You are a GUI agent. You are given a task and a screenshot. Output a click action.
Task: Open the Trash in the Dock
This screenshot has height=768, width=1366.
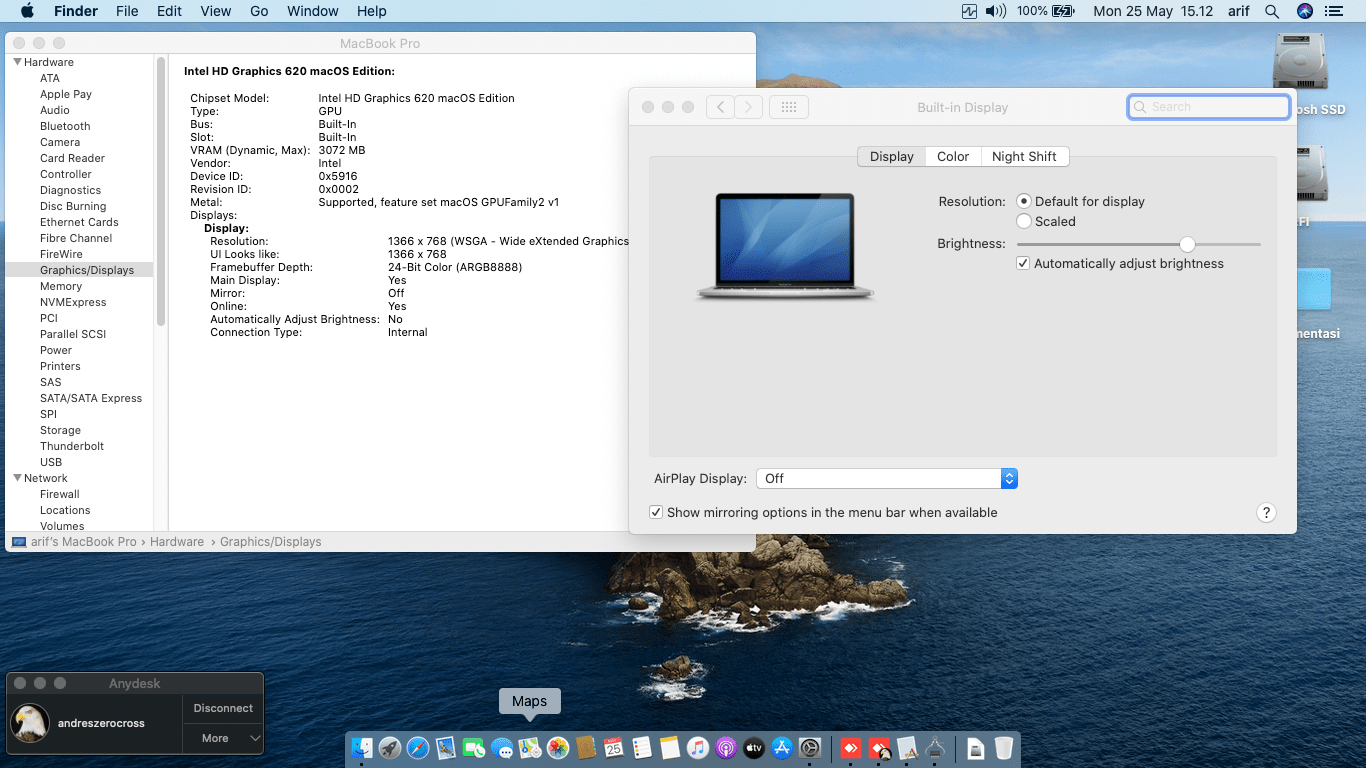tap(1003, 748)
